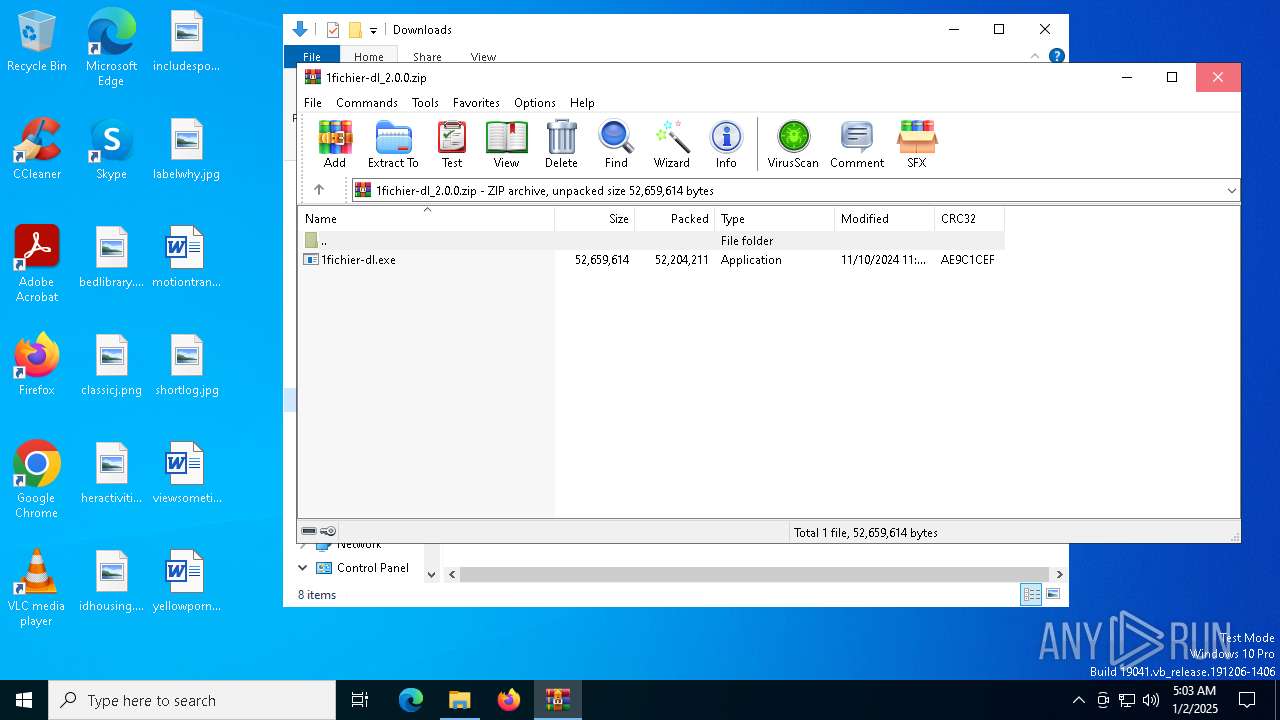Click the taskbar search box
Screen dimensions: 1280x720
pos(192,700)
